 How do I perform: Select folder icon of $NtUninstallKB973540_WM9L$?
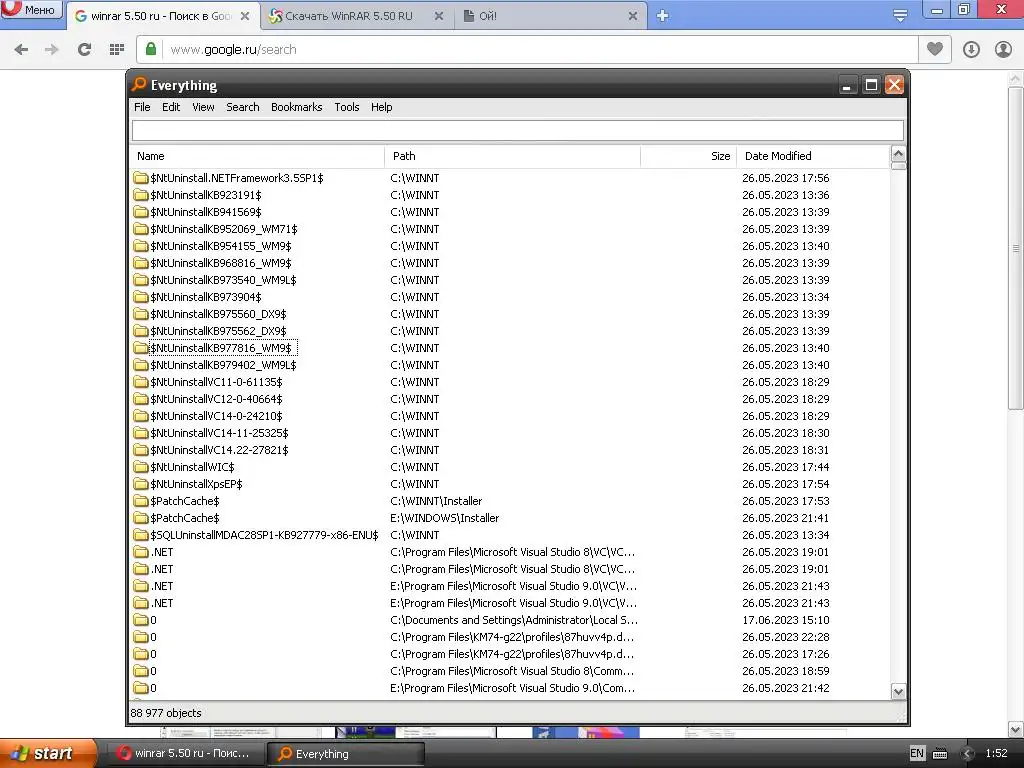pos(140,280)
